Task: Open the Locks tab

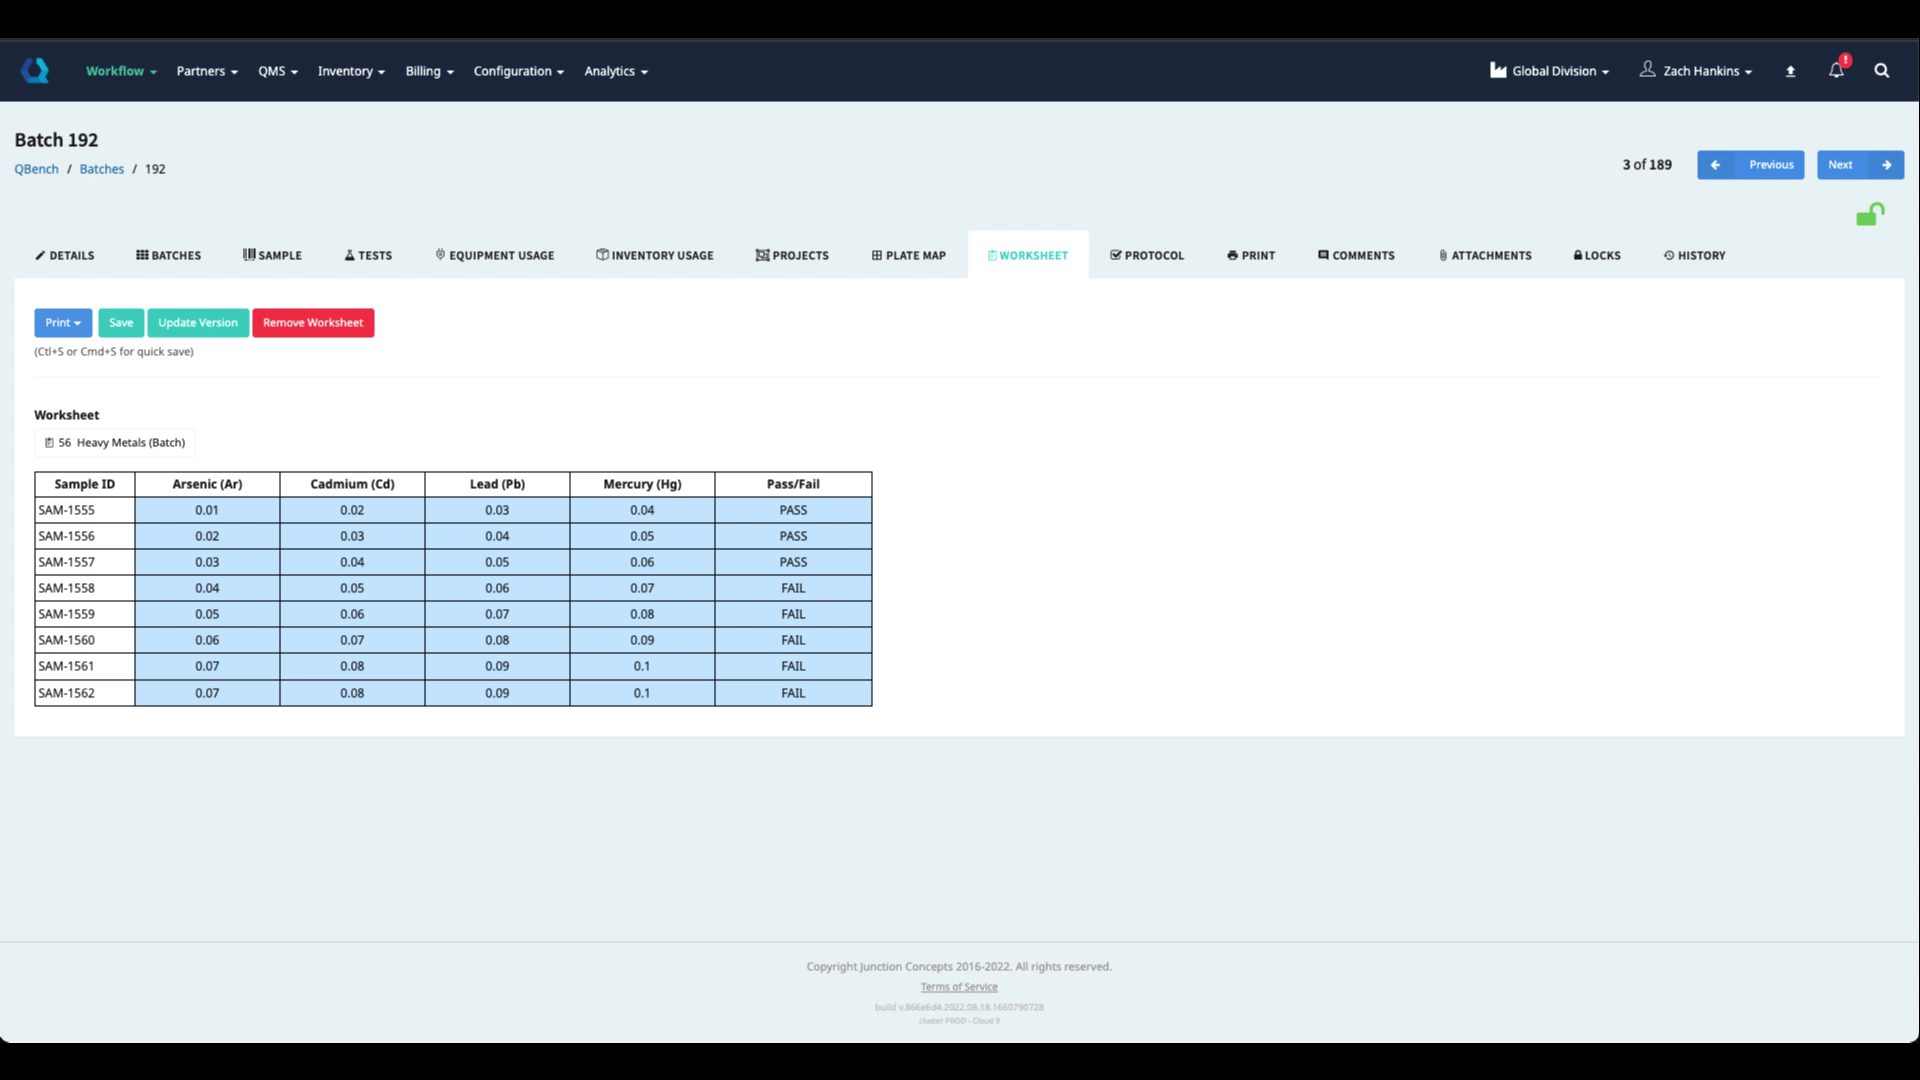Action: pos(1596,255)
